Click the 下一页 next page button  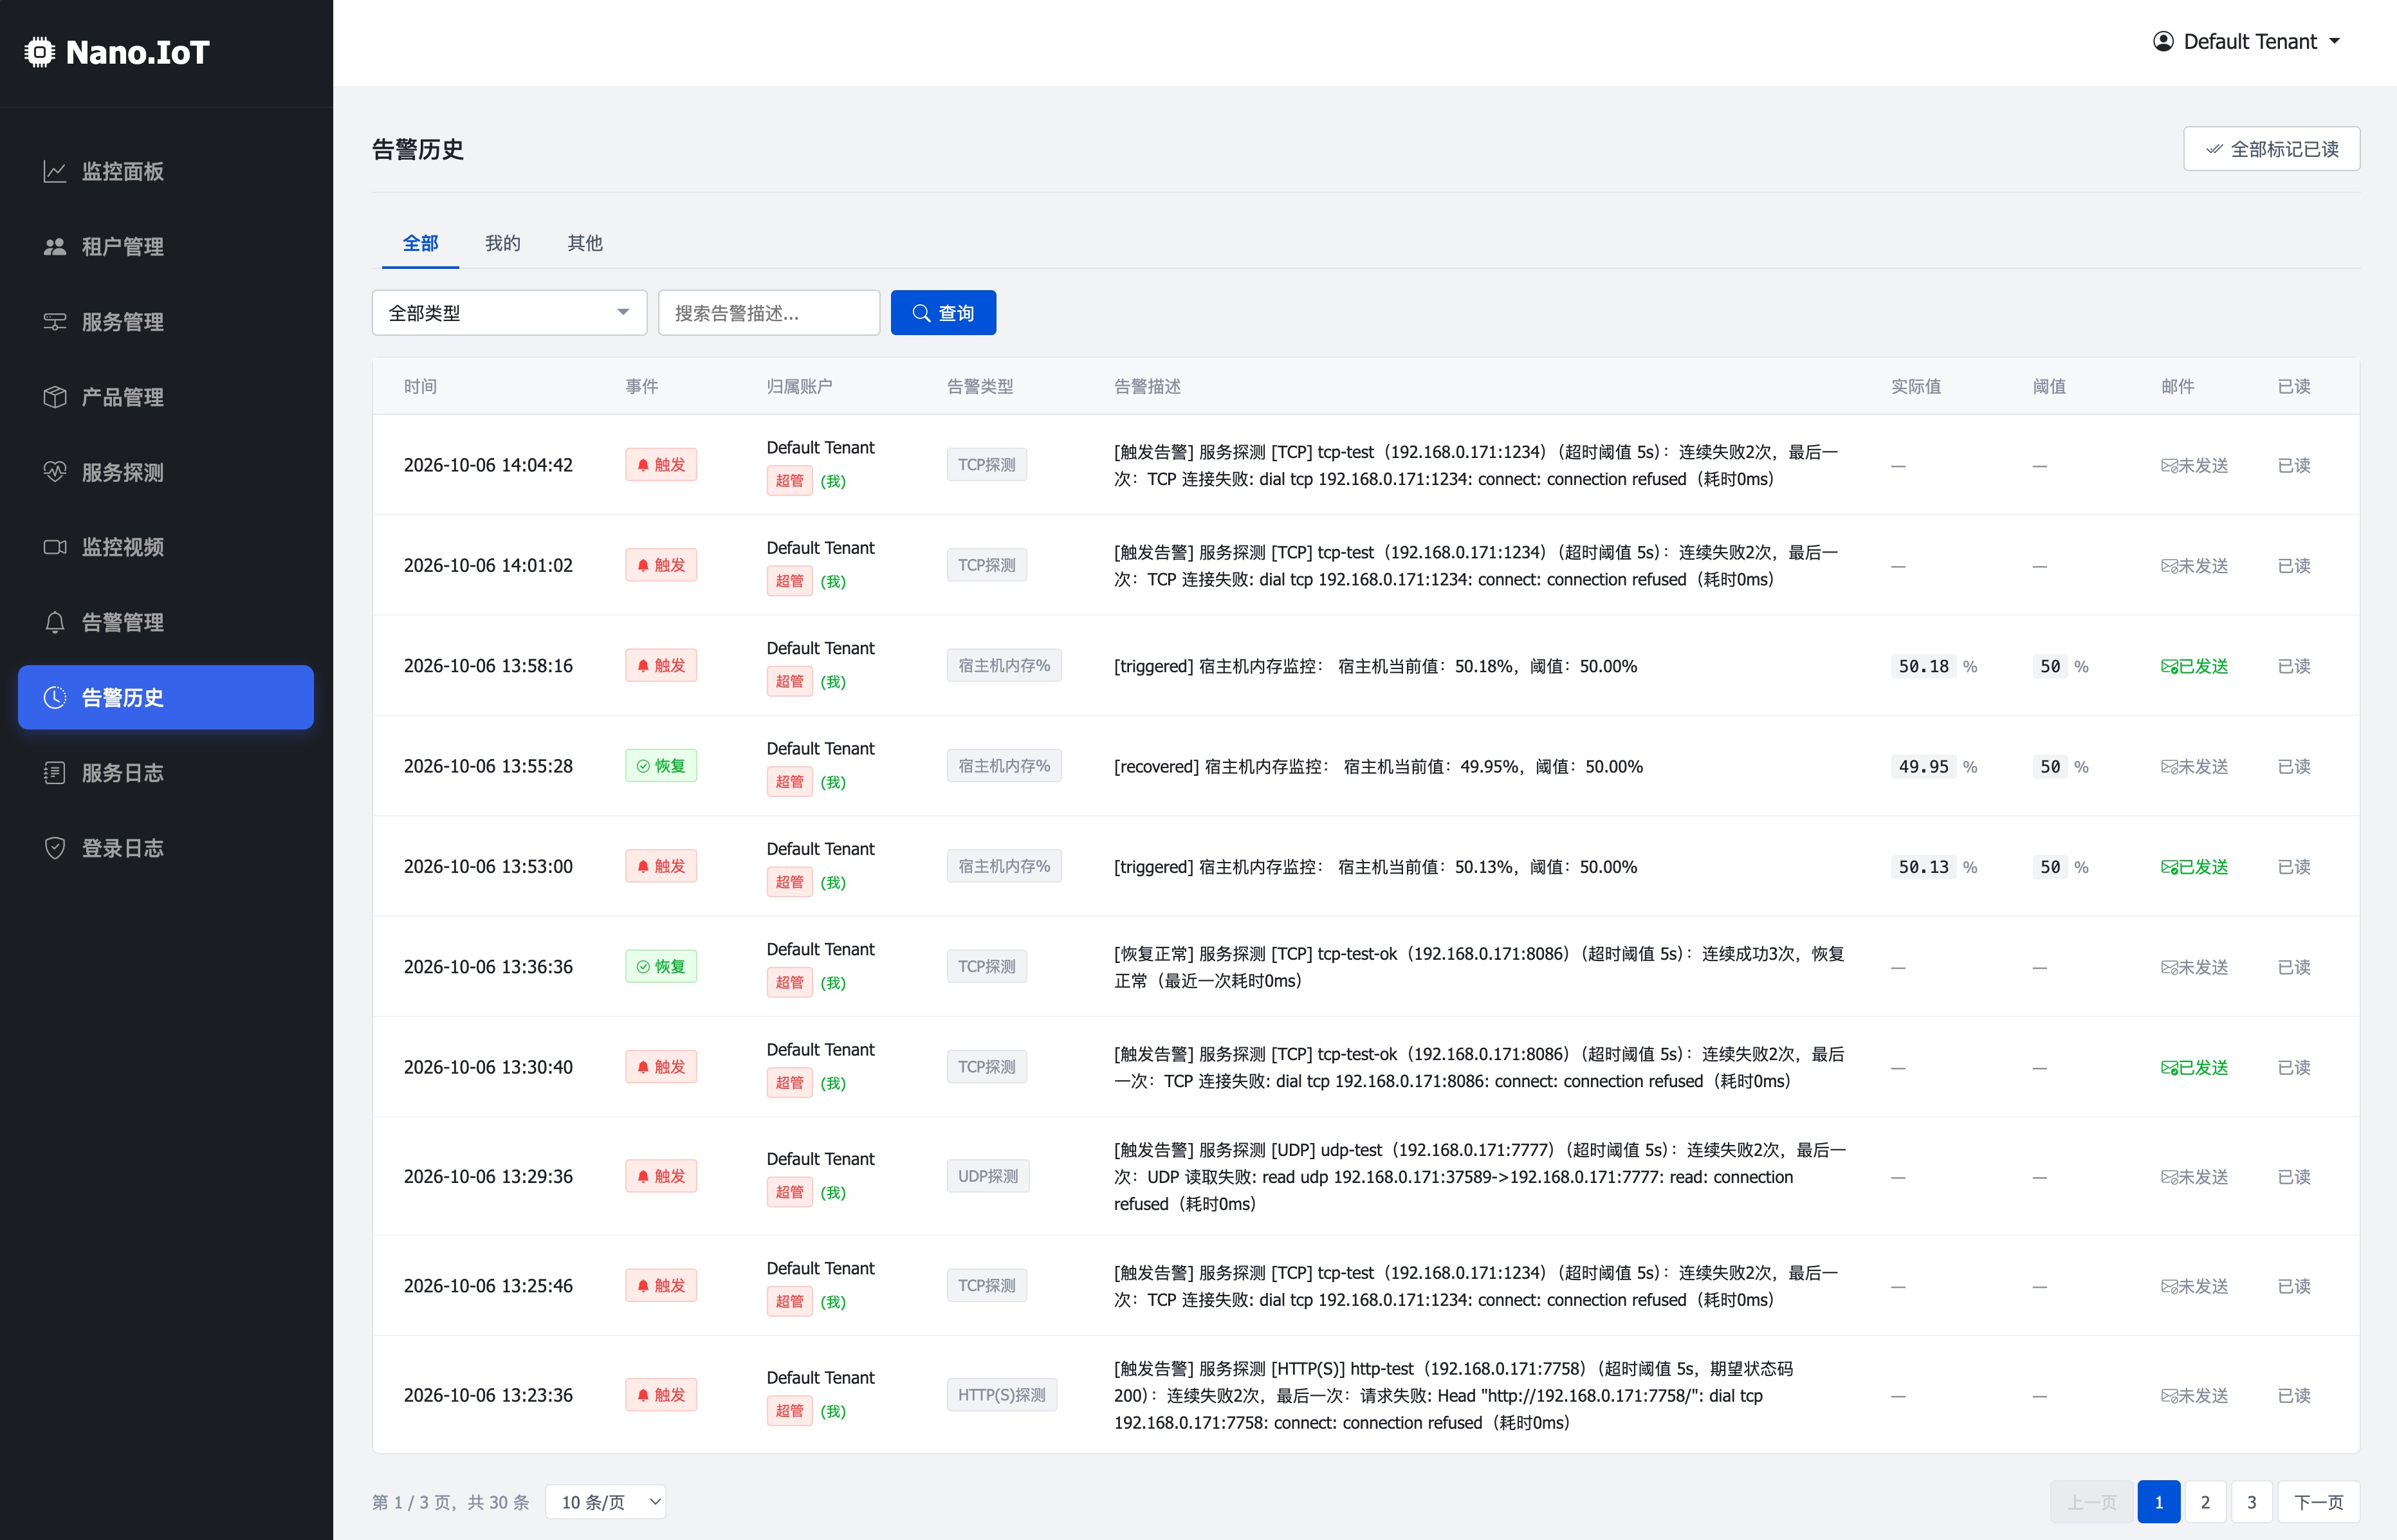(x=2318, y=1502)
